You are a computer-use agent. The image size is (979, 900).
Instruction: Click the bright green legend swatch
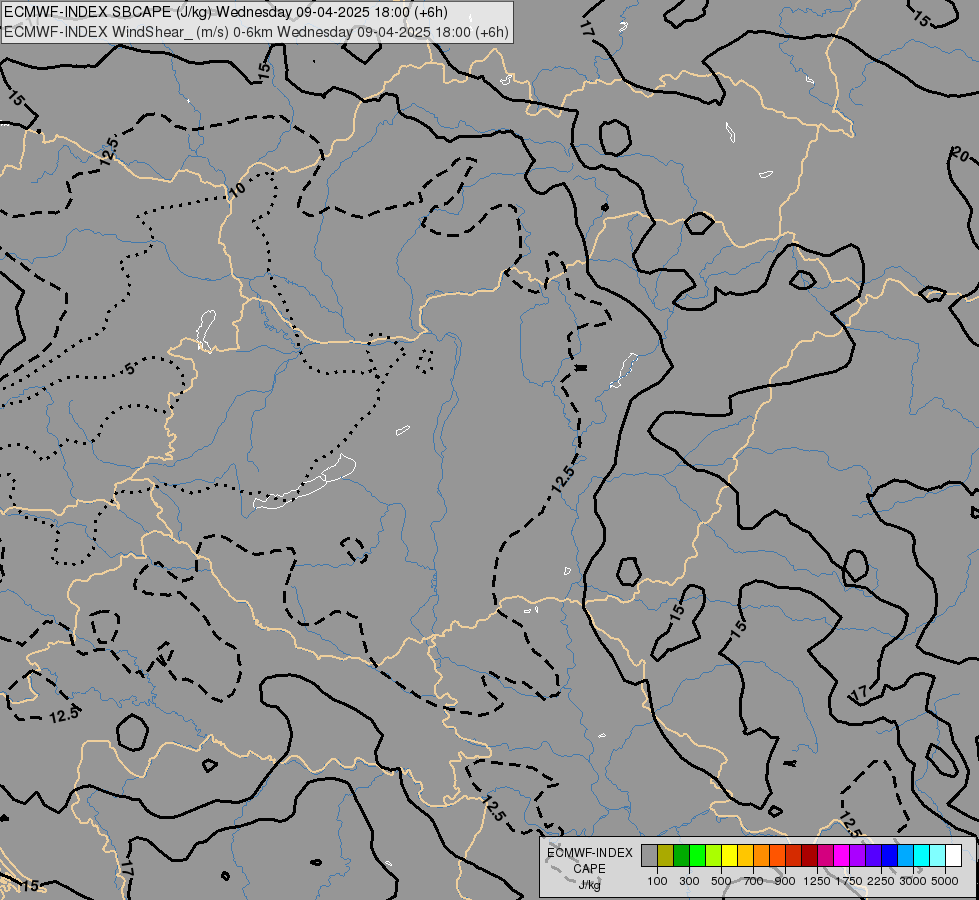pos(697,855)
